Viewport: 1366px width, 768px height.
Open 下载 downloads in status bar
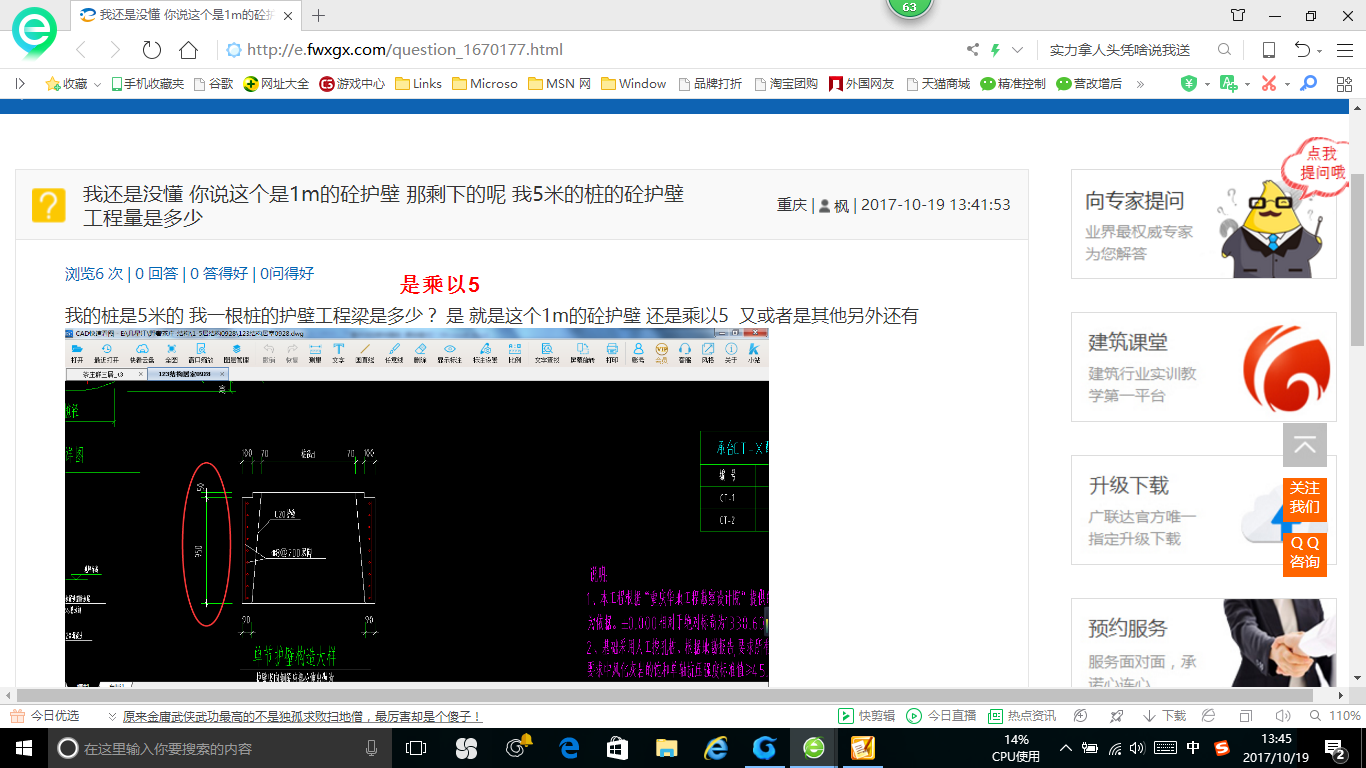(x=1165, y=716)
